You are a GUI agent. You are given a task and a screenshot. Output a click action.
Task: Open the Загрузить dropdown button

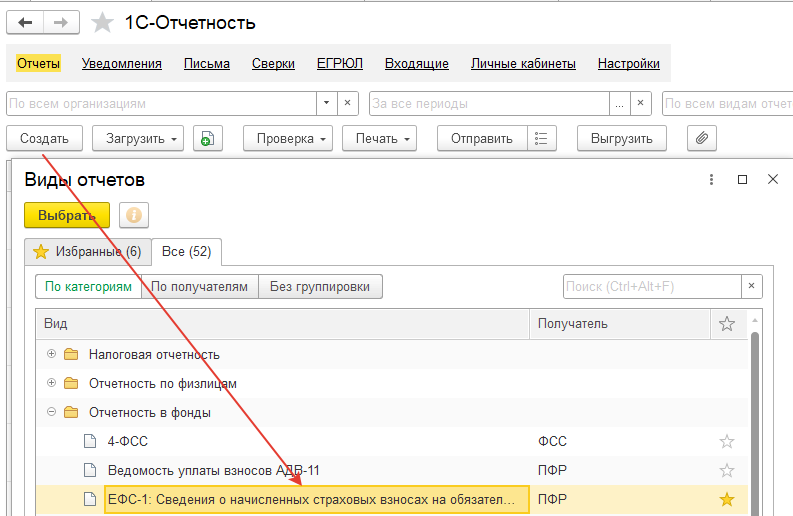[x=138, y=138]
